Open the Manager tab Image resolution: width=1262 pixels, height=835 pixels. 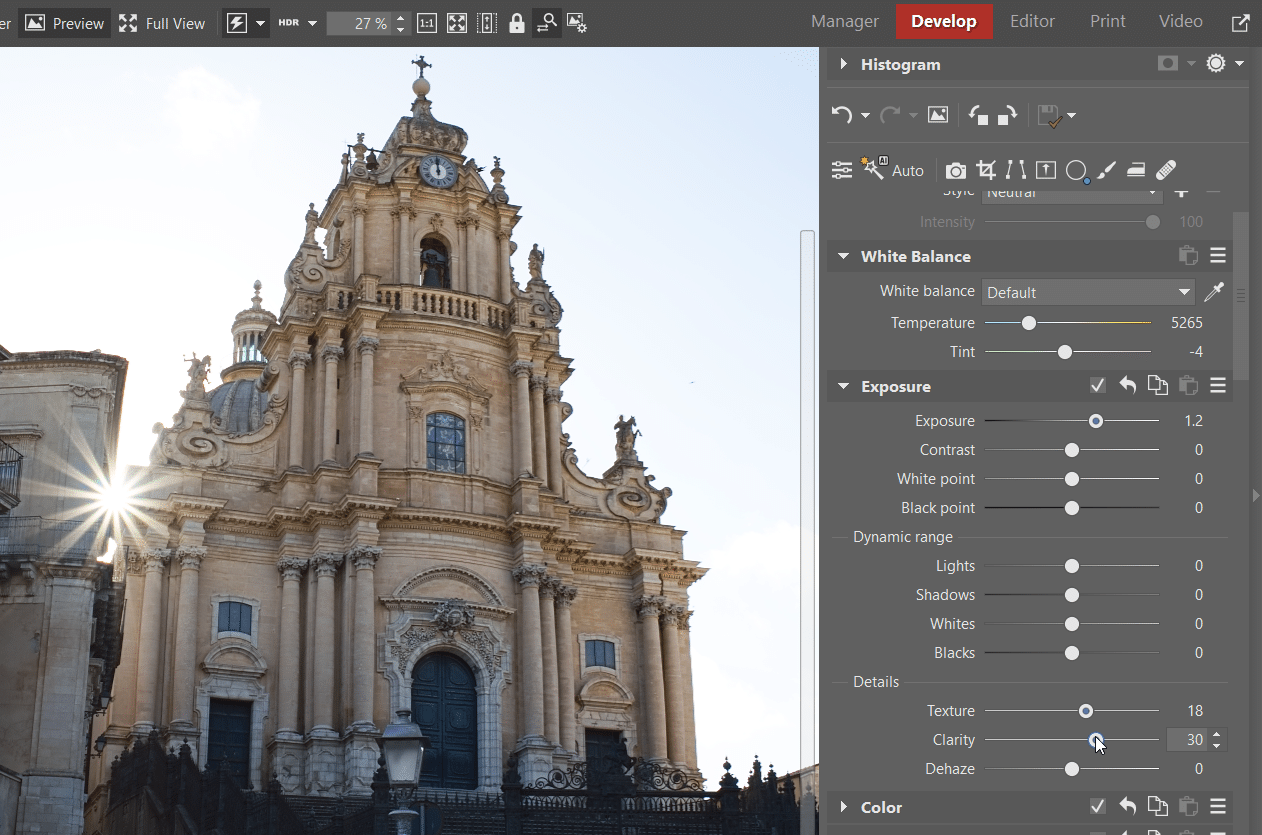coord(844,22)
